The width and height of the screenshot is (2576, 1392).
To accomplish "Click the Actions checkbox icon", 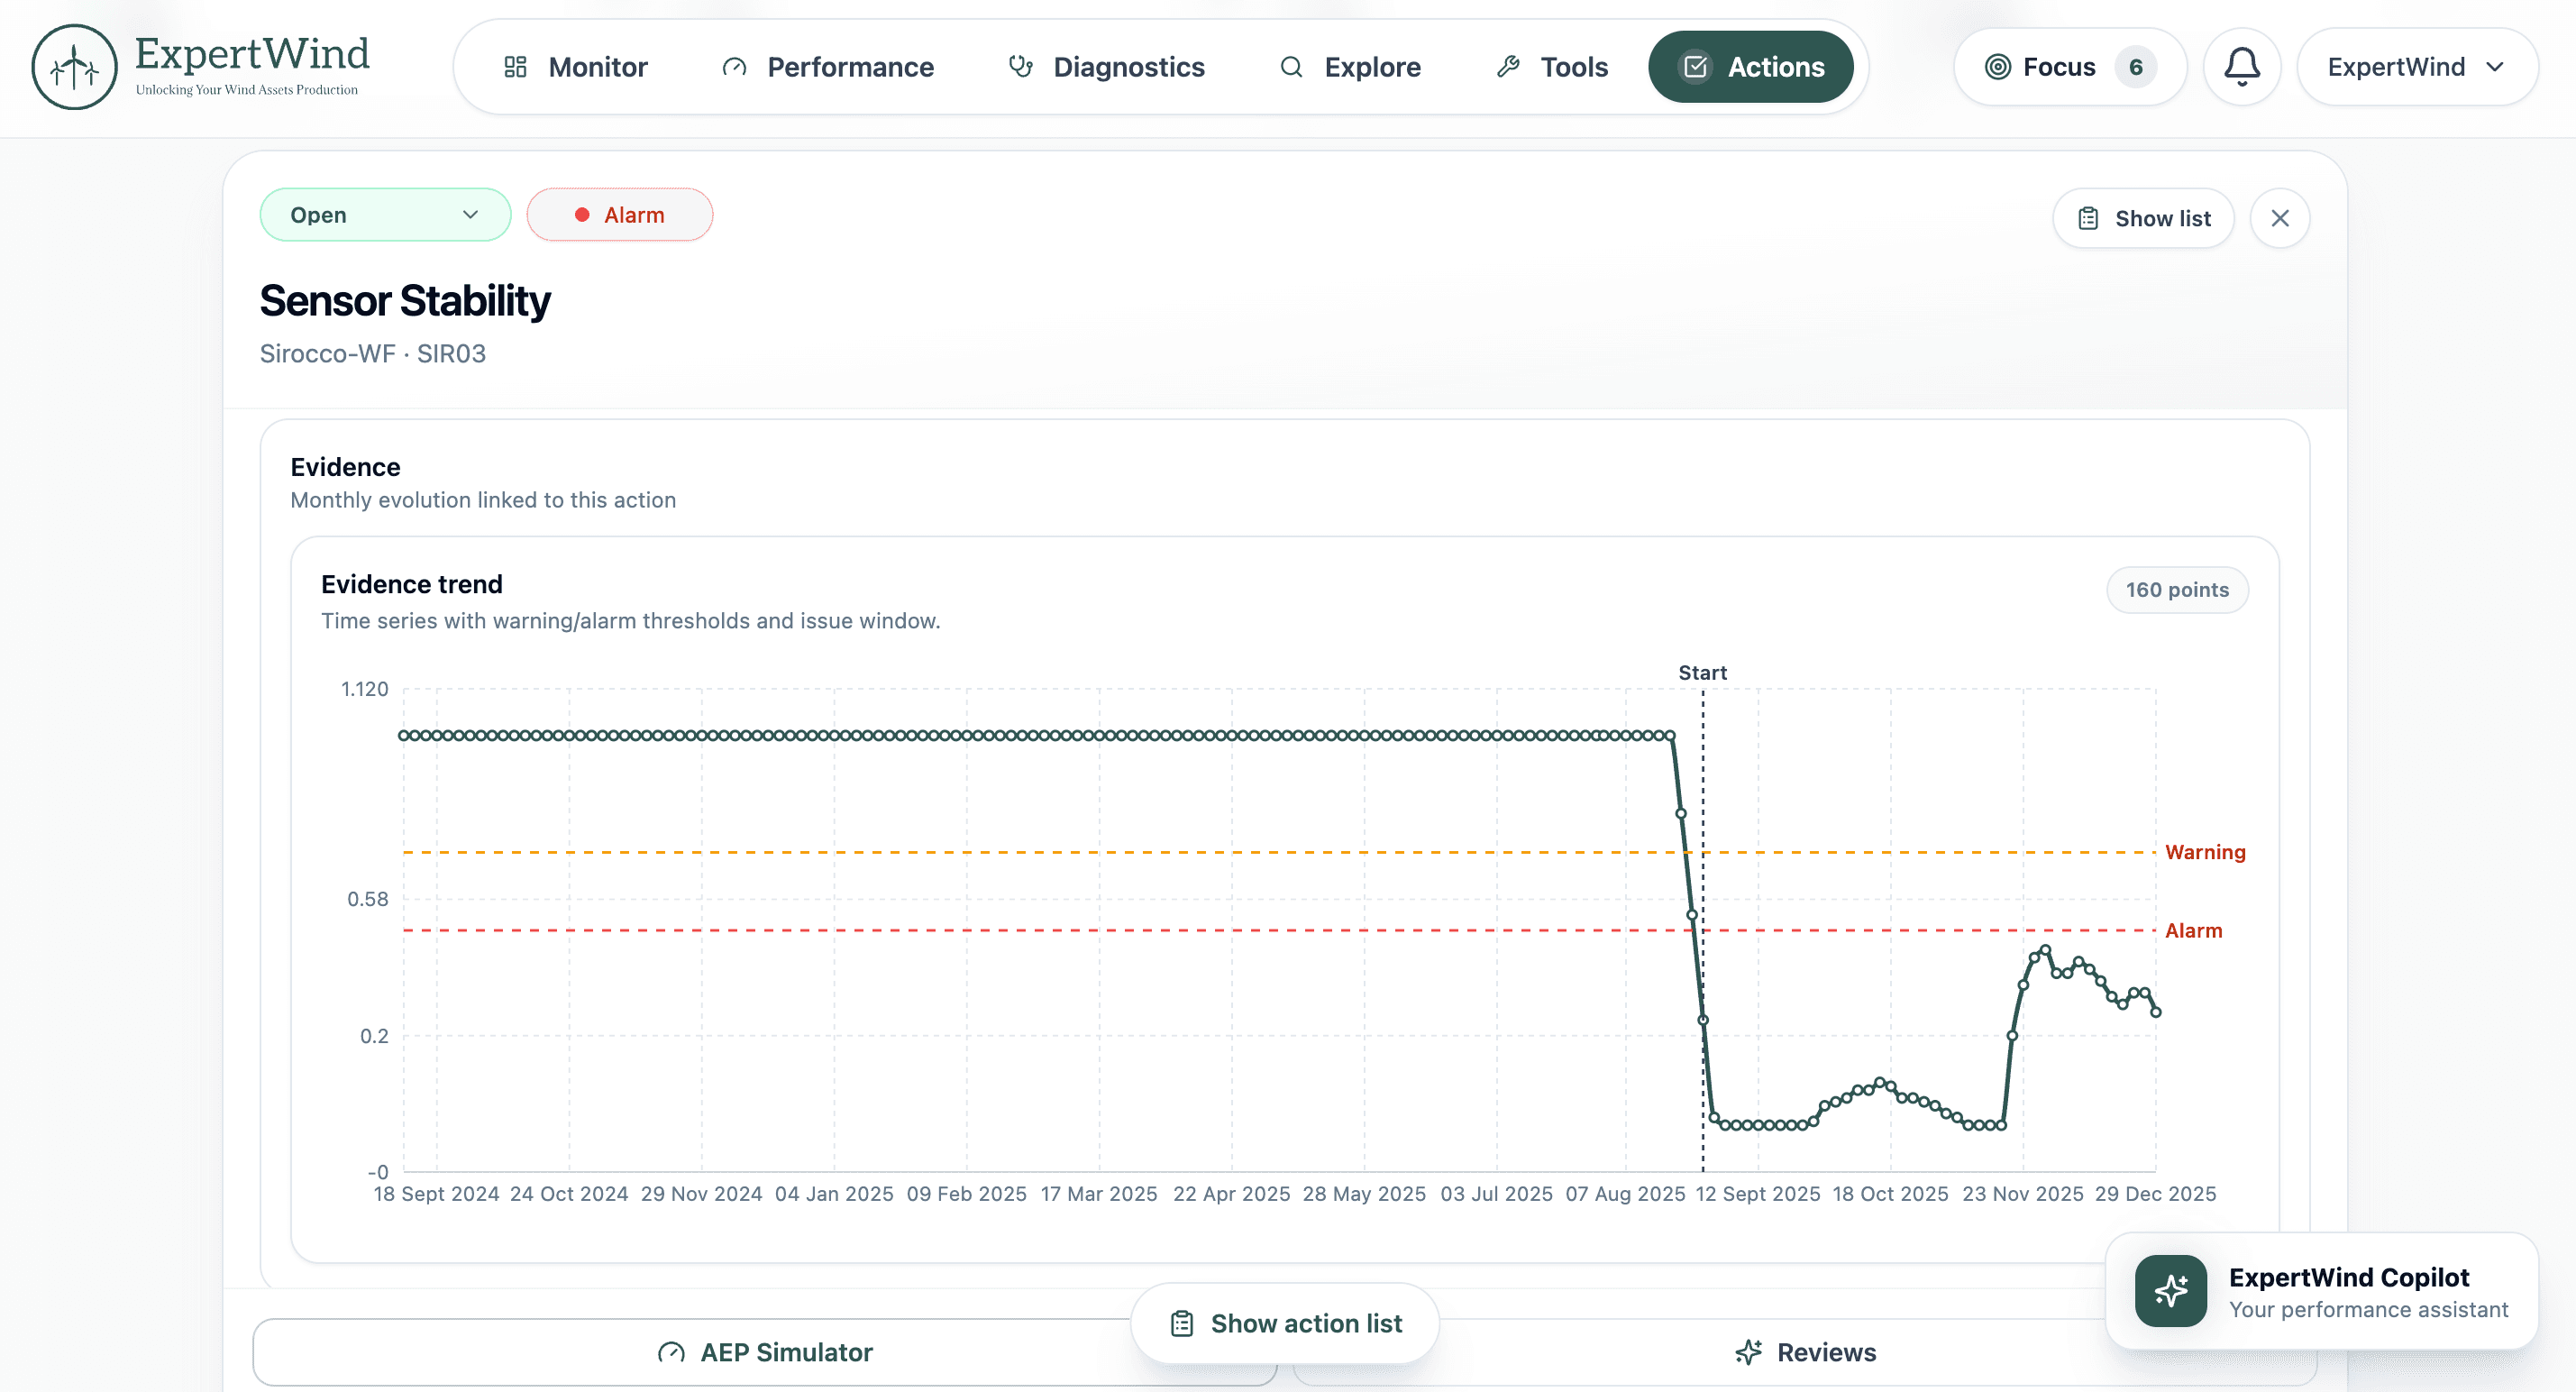I will (x=1696, y=67).
